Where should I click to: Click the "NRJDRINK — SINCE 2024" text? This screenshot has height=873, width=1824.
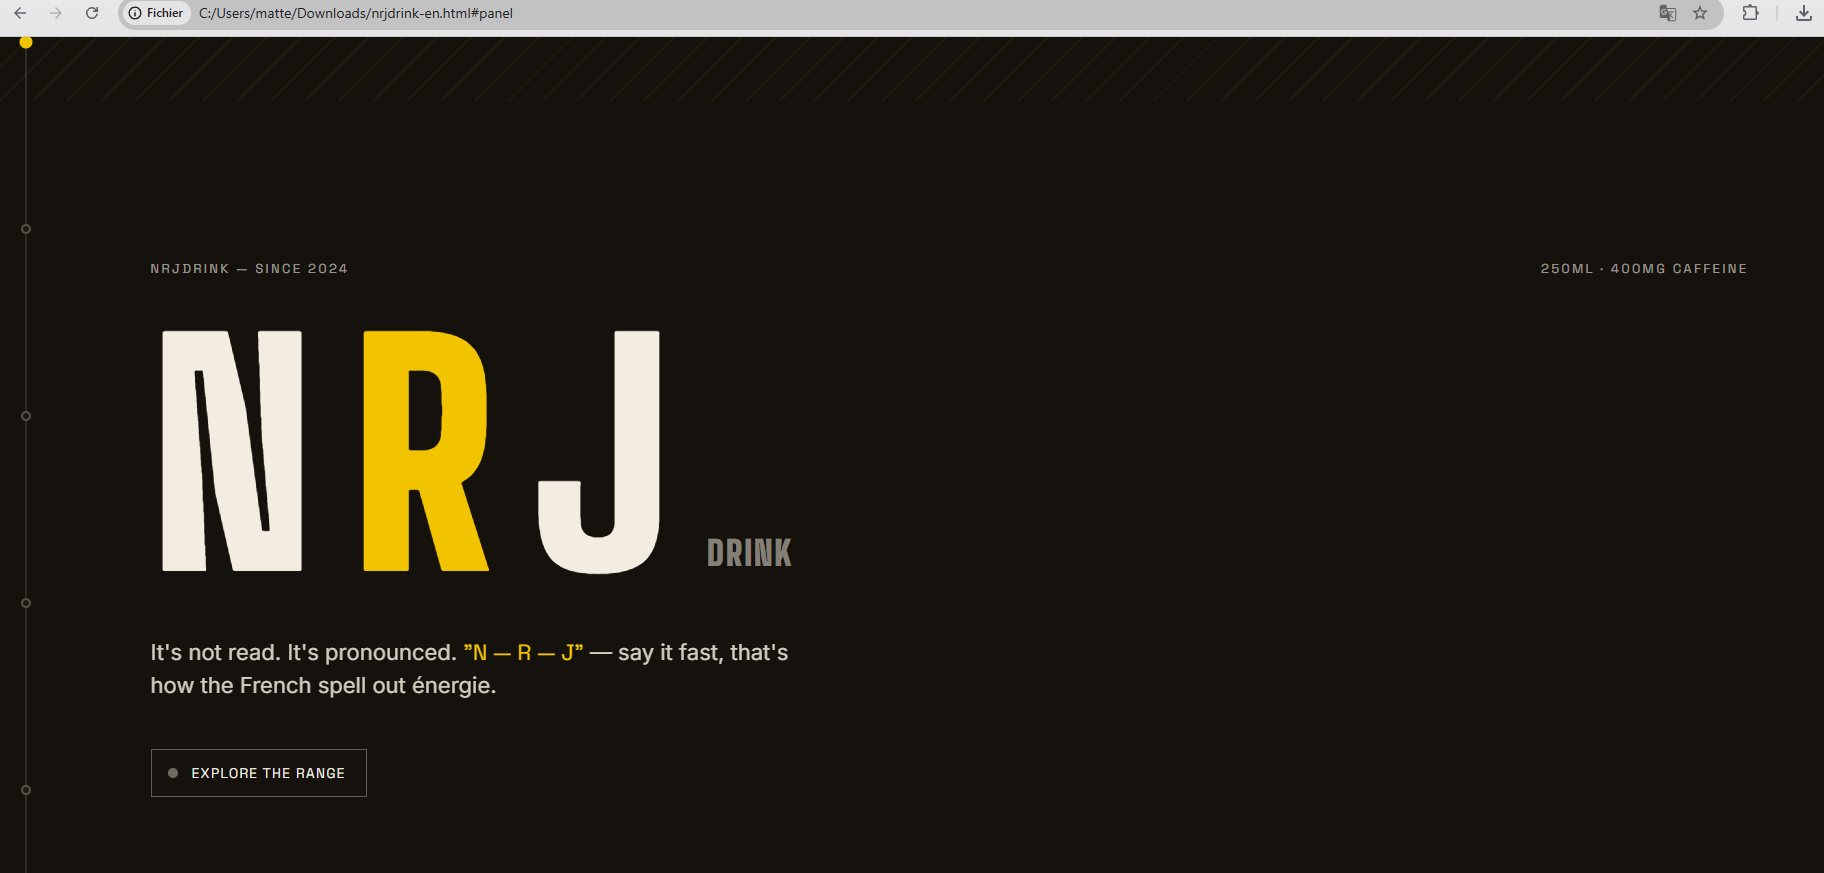tap(249, 269)
